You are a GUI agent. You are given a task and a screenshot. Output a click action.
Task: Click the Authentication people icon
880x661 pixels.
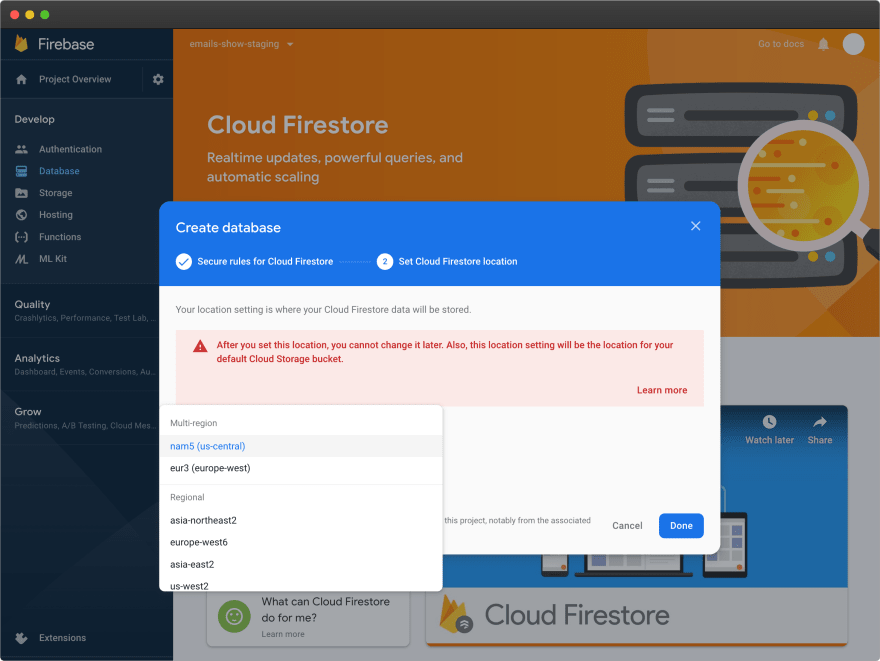(21, 149)
